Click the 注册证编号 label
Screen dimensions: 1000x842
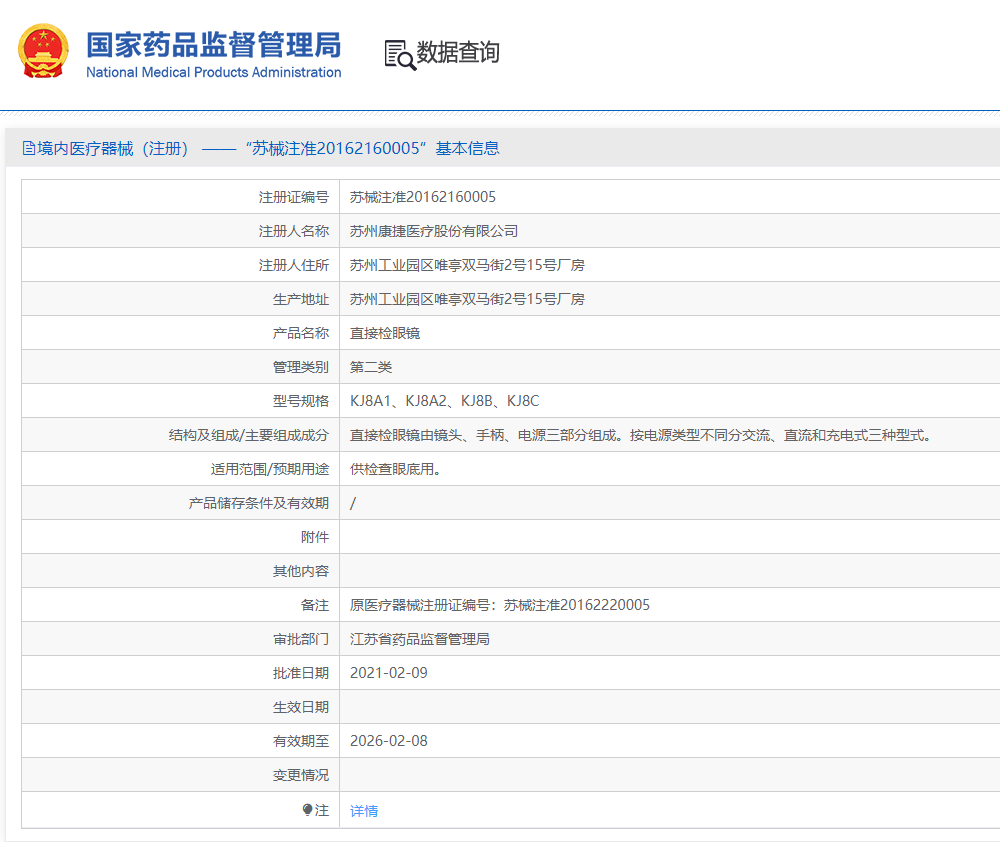(x=293, y=197)
